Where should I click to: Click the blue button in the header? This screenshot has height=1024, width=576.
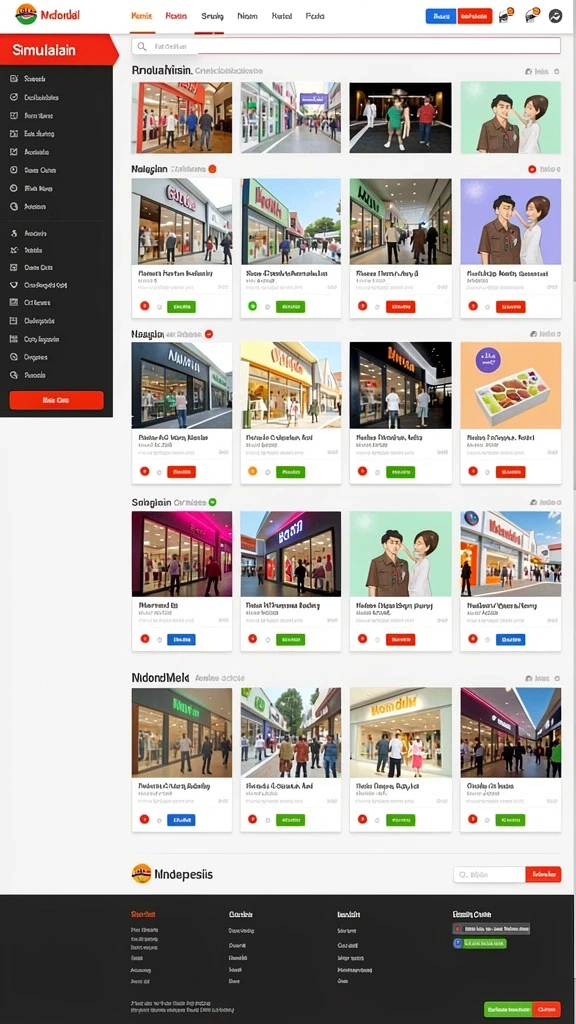(441, 16)
